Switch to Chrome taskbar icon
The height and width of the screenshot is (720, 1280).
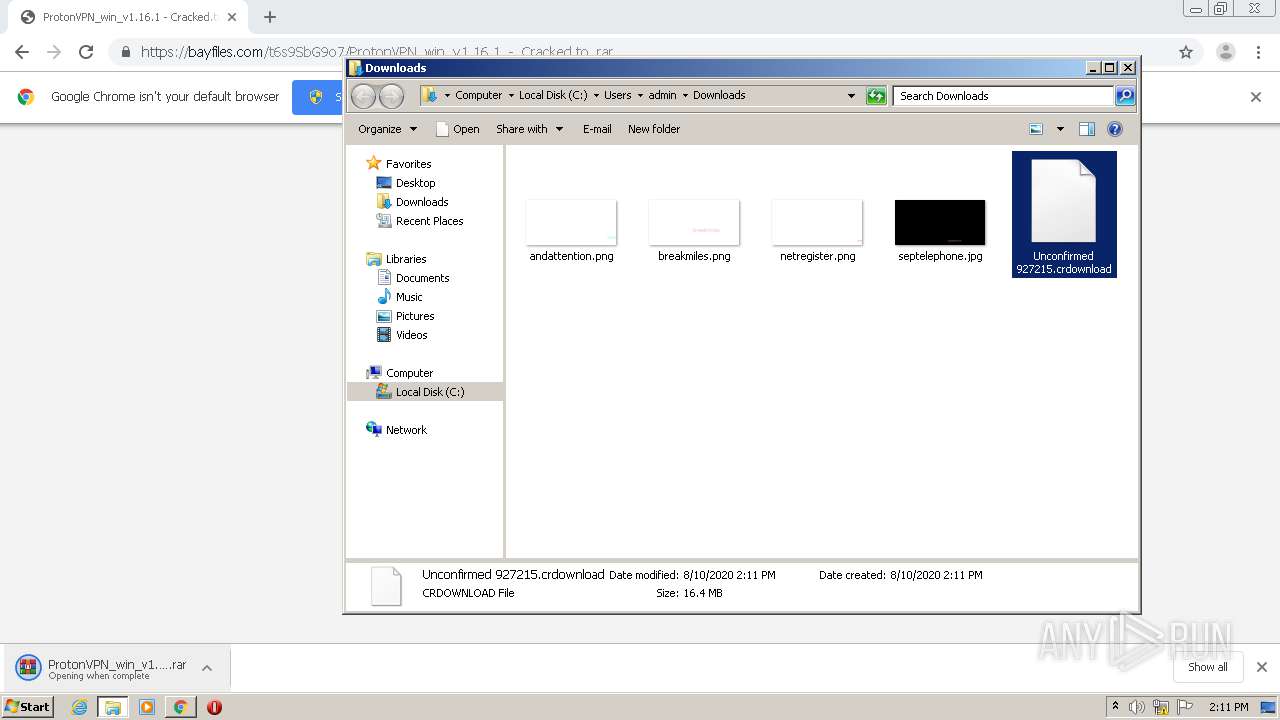[x=180, y=707]
